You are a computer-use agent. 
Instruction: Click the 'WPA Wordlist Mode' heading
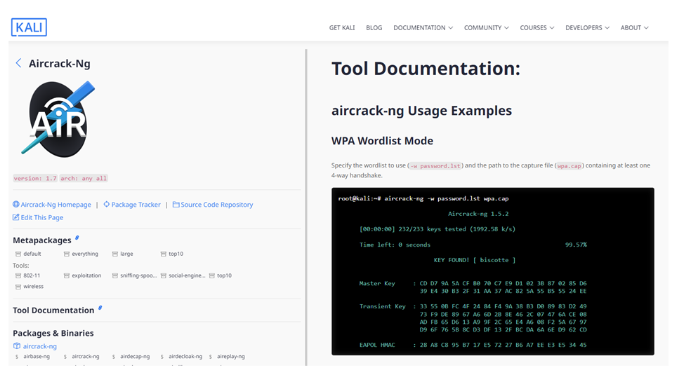point(382,141)
